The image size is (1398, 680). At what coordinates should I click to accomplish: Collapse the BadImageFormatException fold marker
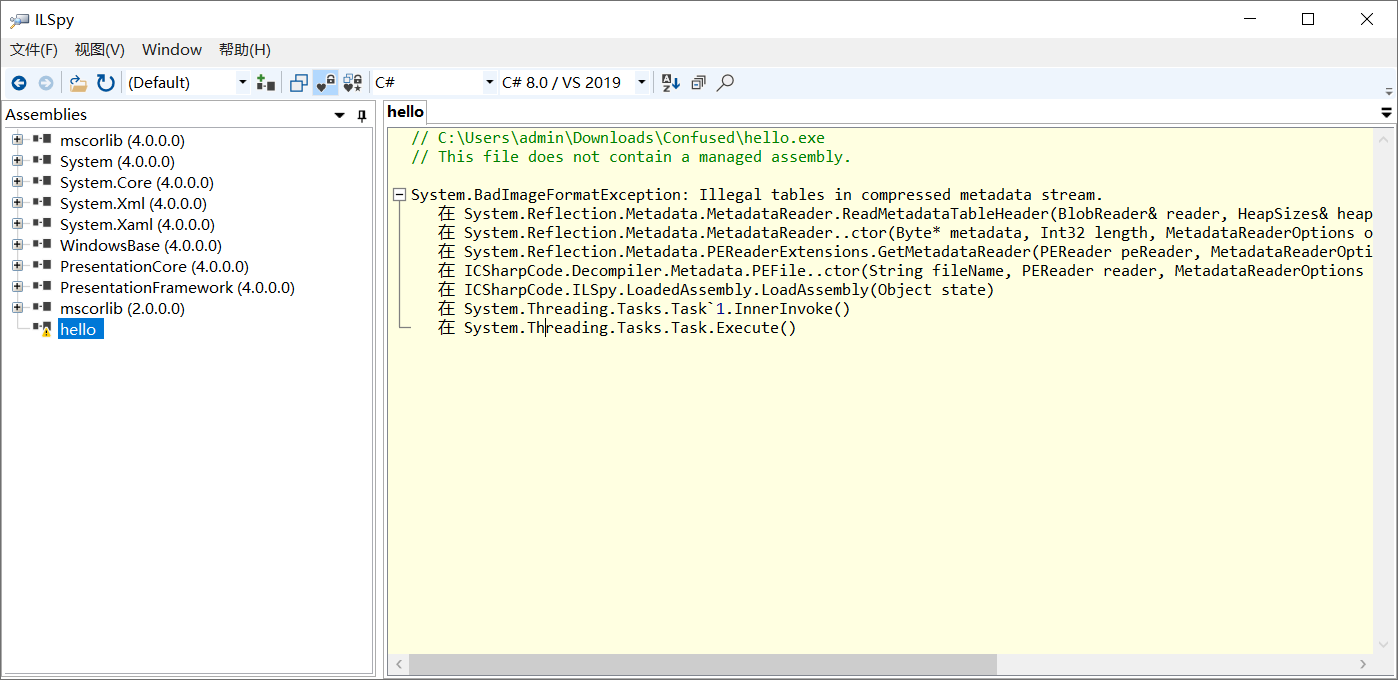(x=400, y=195)
